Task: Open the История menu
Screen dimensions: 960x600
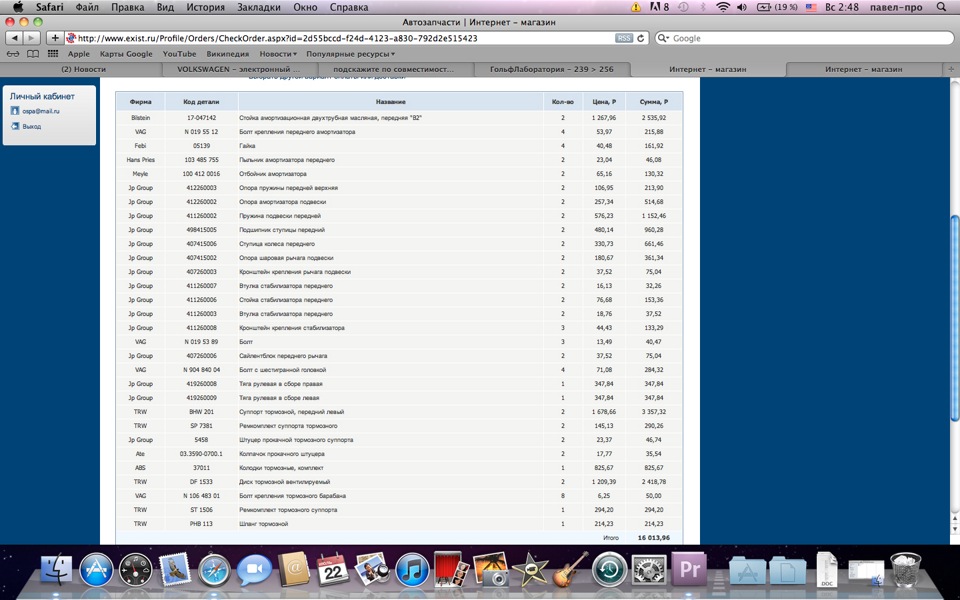Action: tap(205, 7)
